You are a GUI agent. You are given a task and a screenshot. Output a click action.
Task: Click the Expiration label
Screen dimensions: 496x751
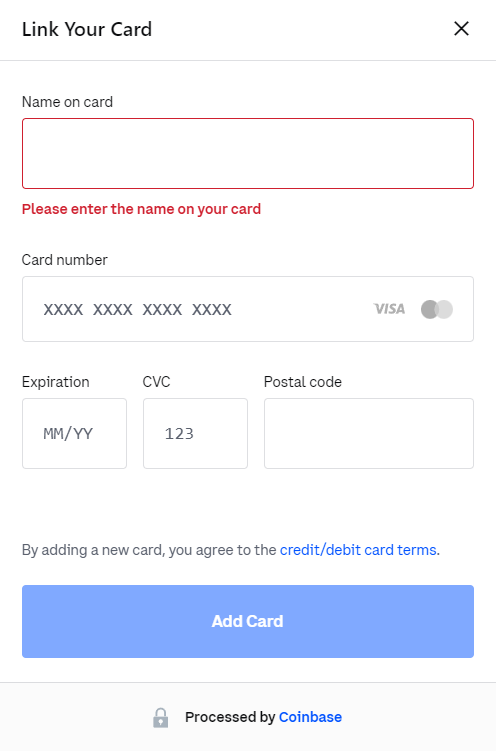coord(56,382)
